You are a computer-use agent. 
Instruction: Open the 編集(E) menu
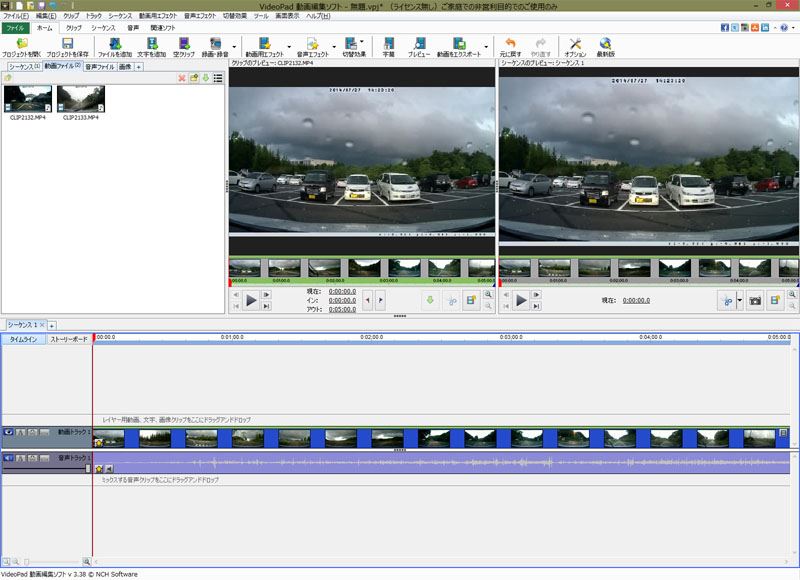(46, 16)
